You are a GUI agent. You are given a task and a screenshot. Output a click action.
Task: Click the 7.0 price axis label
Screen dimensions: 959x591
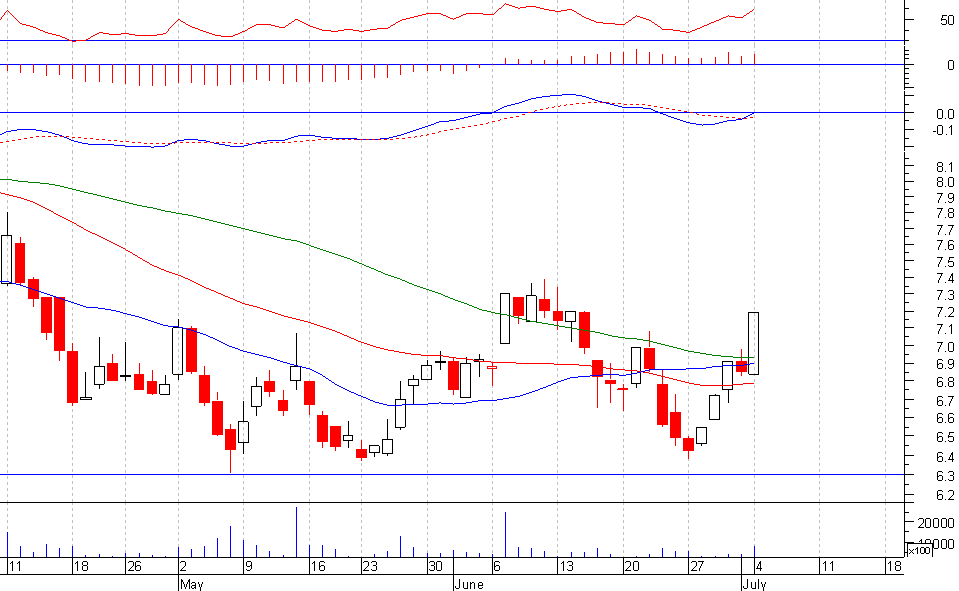[x=945, y=348]
